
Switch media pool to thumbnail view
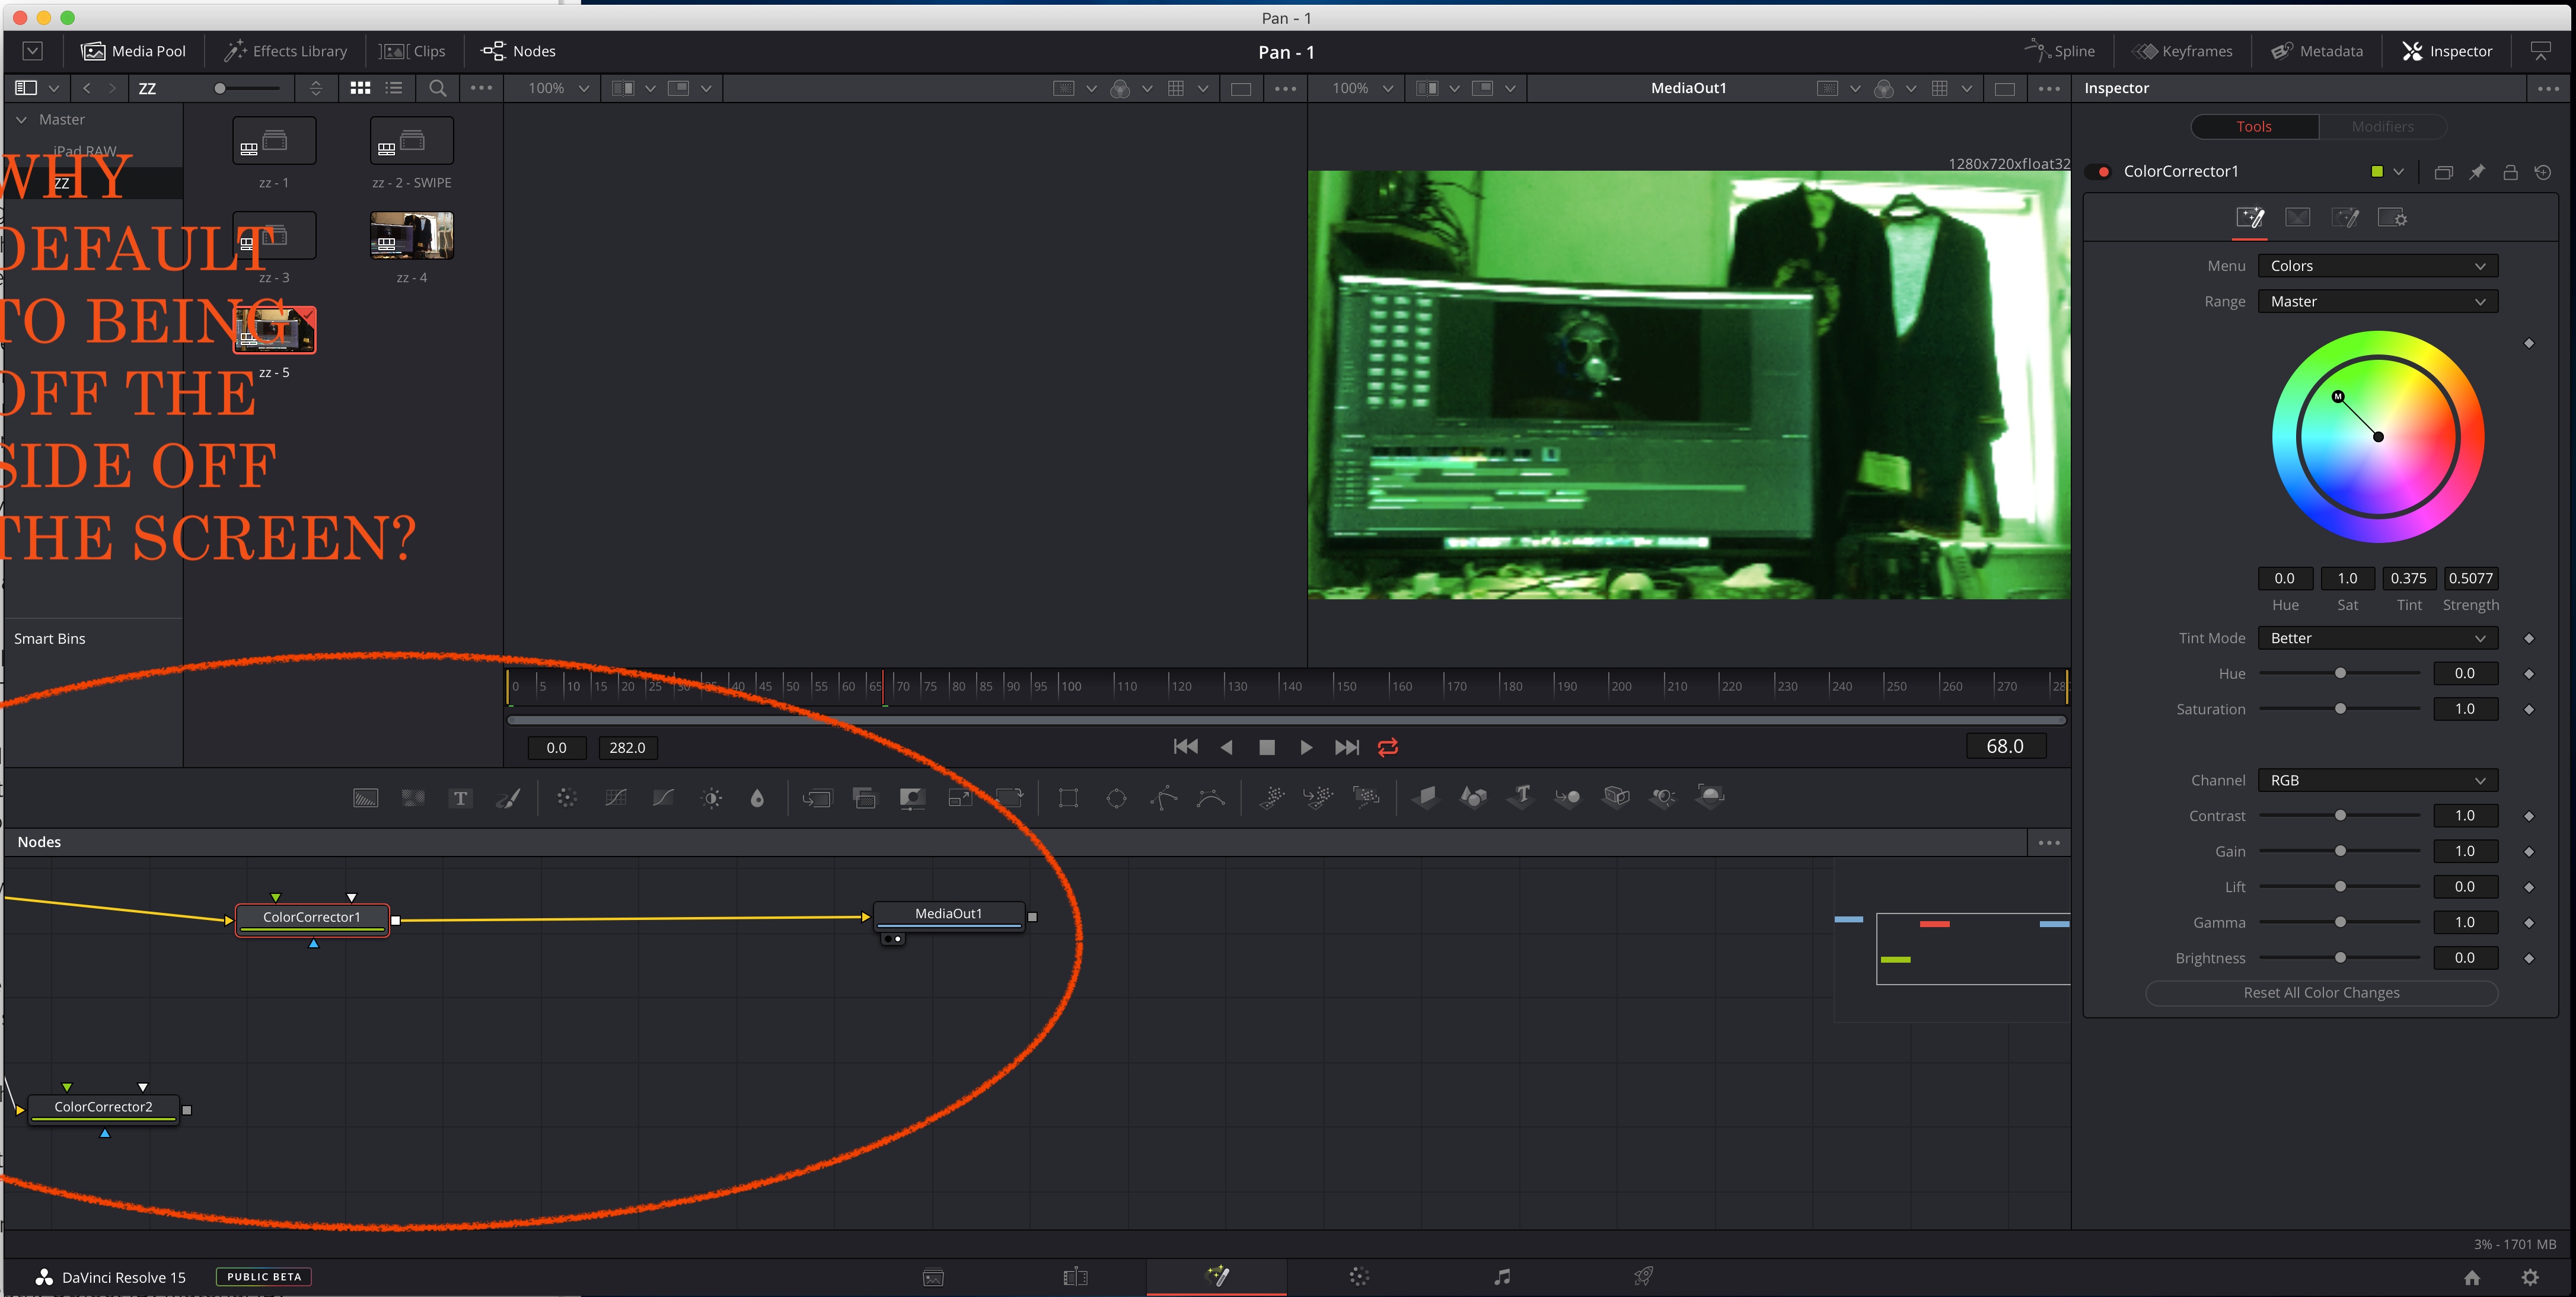coord(360,88)
